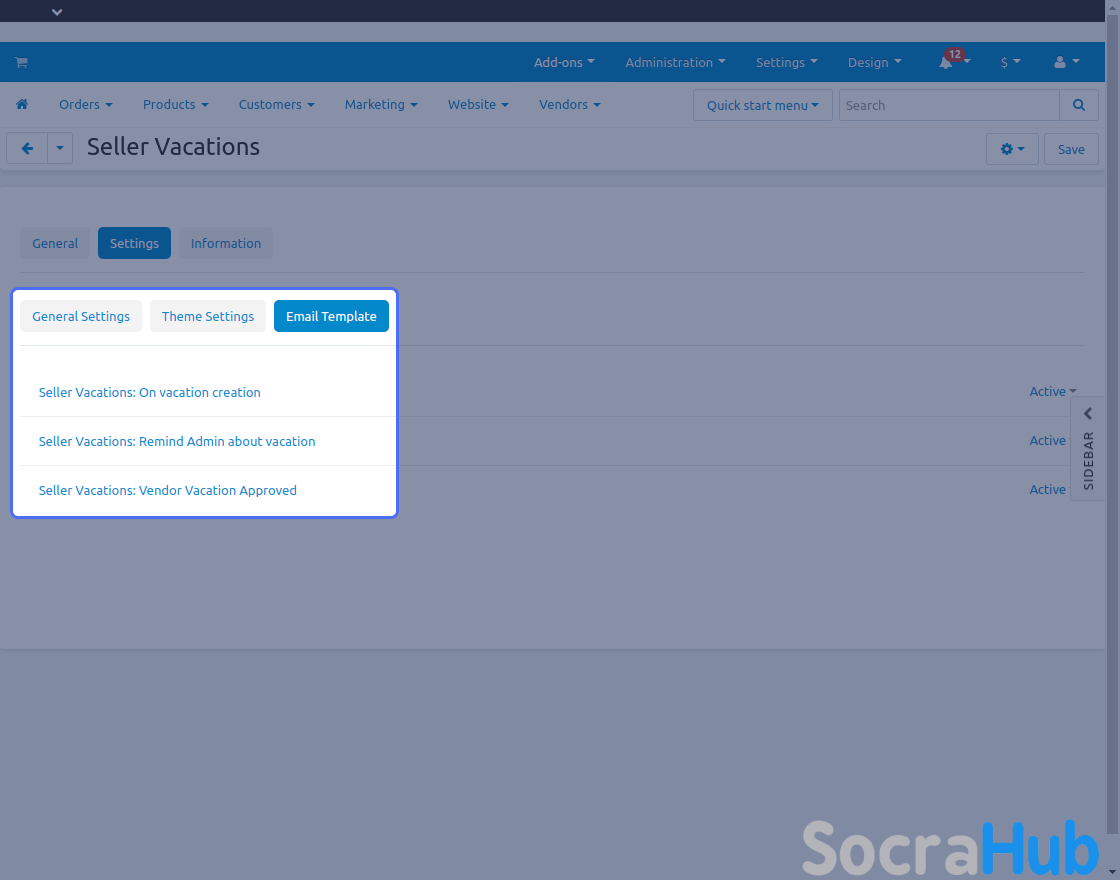
Task: Collapse the sidebar chevron
Action: (x=1088, y=414)
